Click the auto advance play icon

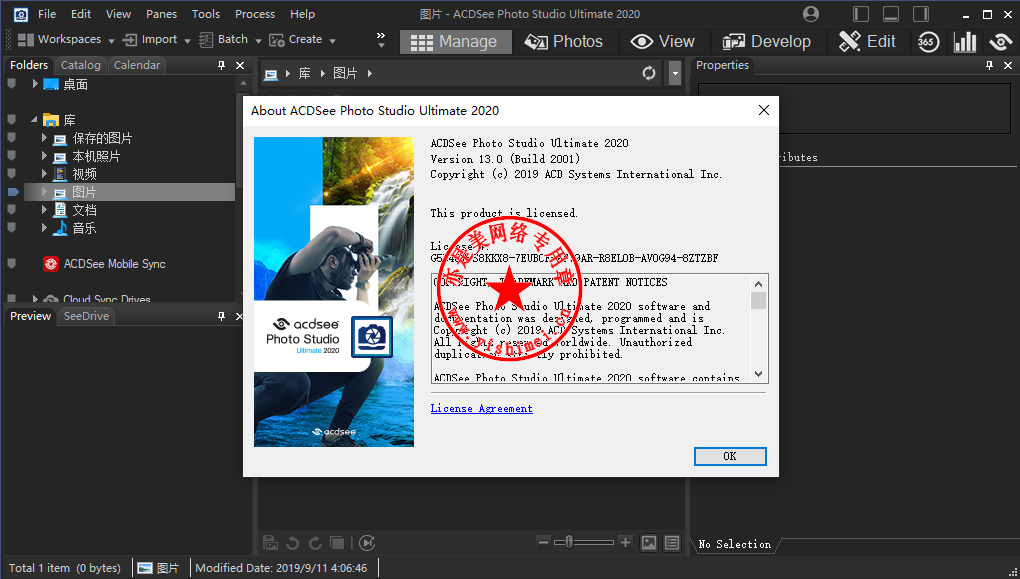click(367, 543)
